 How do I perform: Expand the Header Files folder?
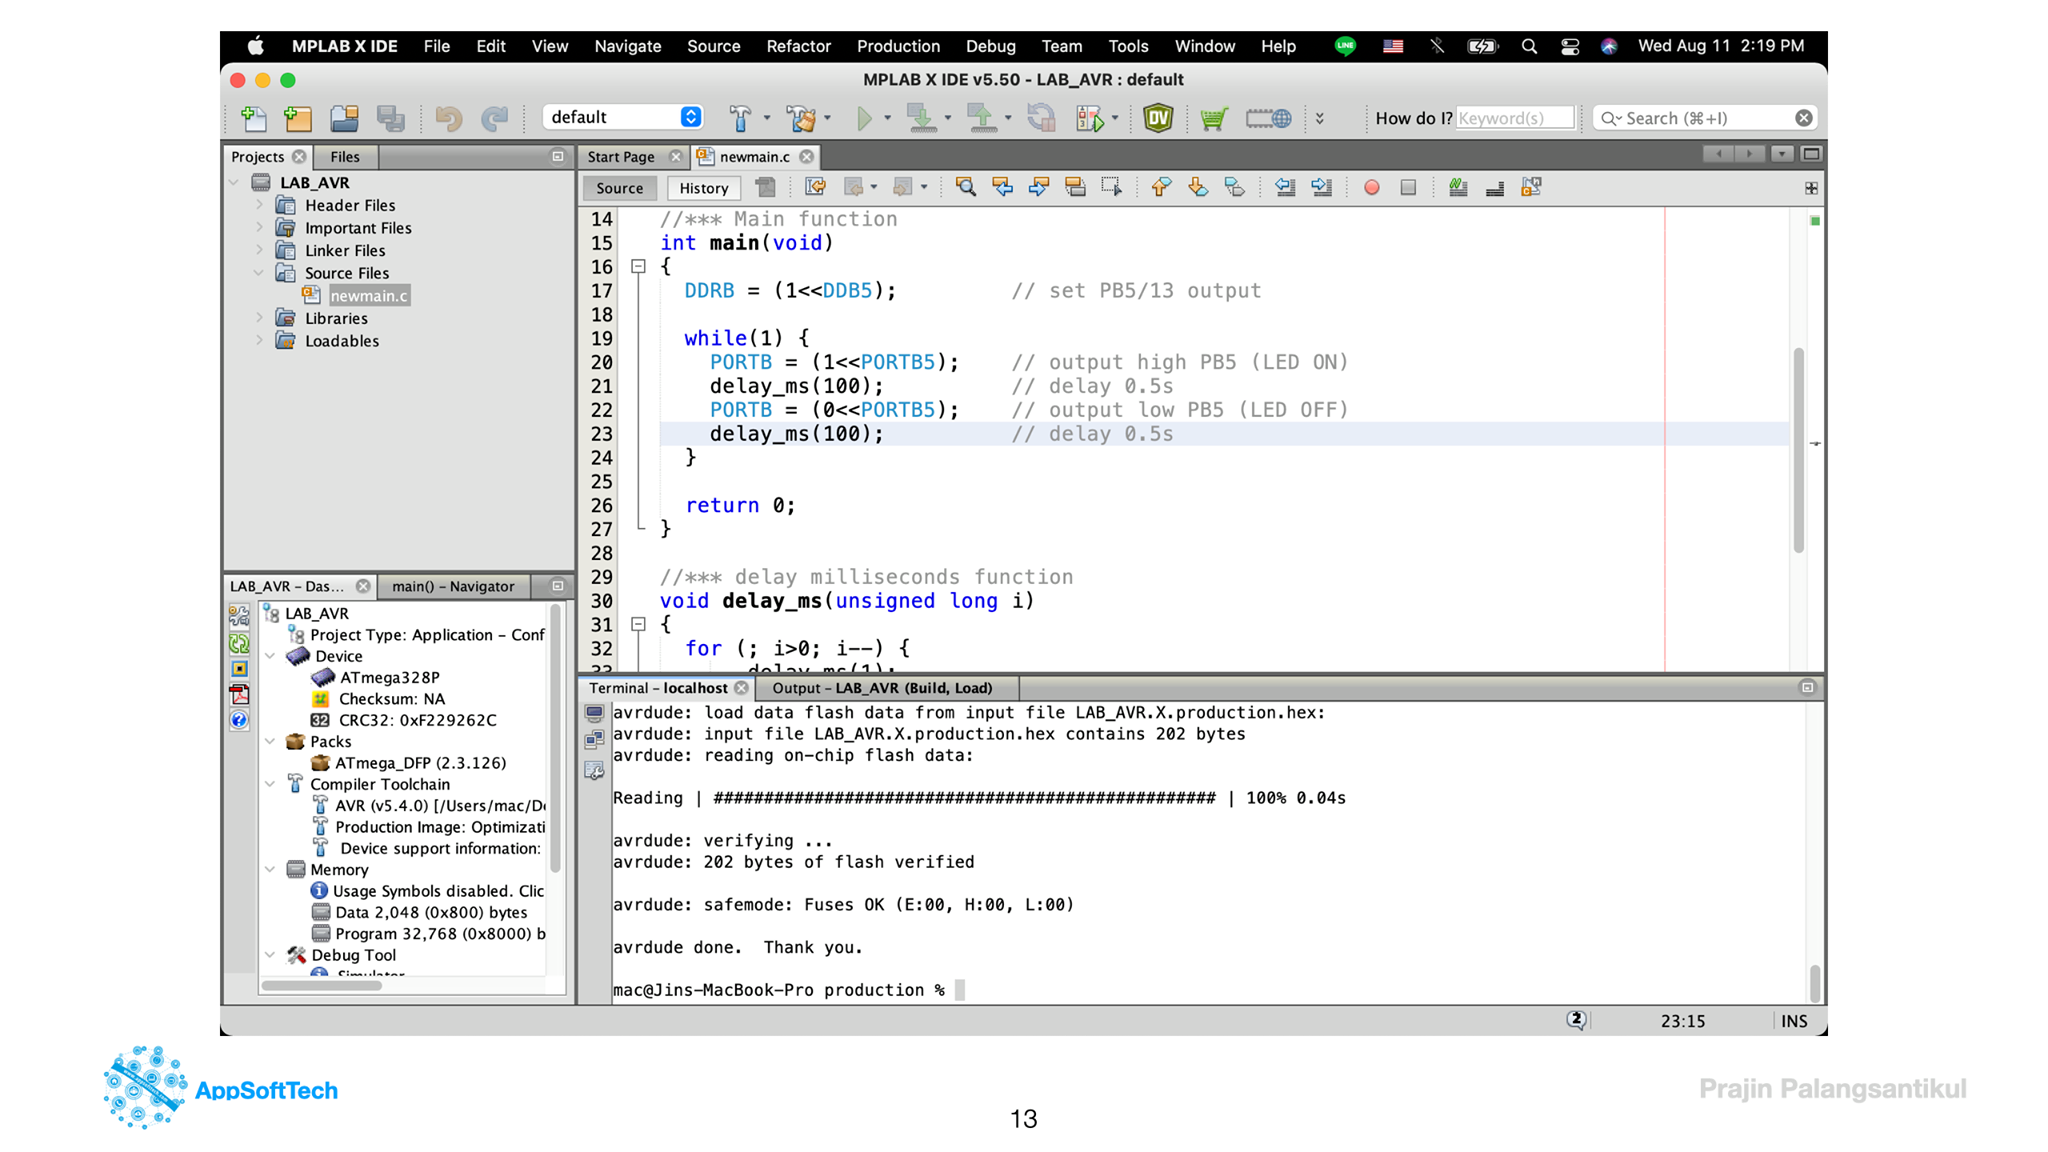pyautogui.click(x=259, y=205)
